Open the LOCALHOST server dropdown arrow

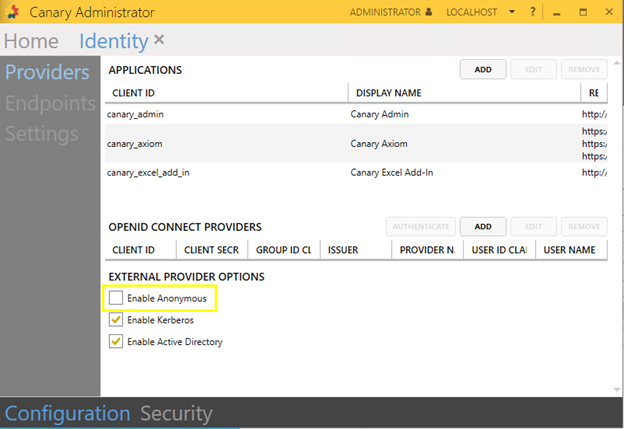[512, 12]
